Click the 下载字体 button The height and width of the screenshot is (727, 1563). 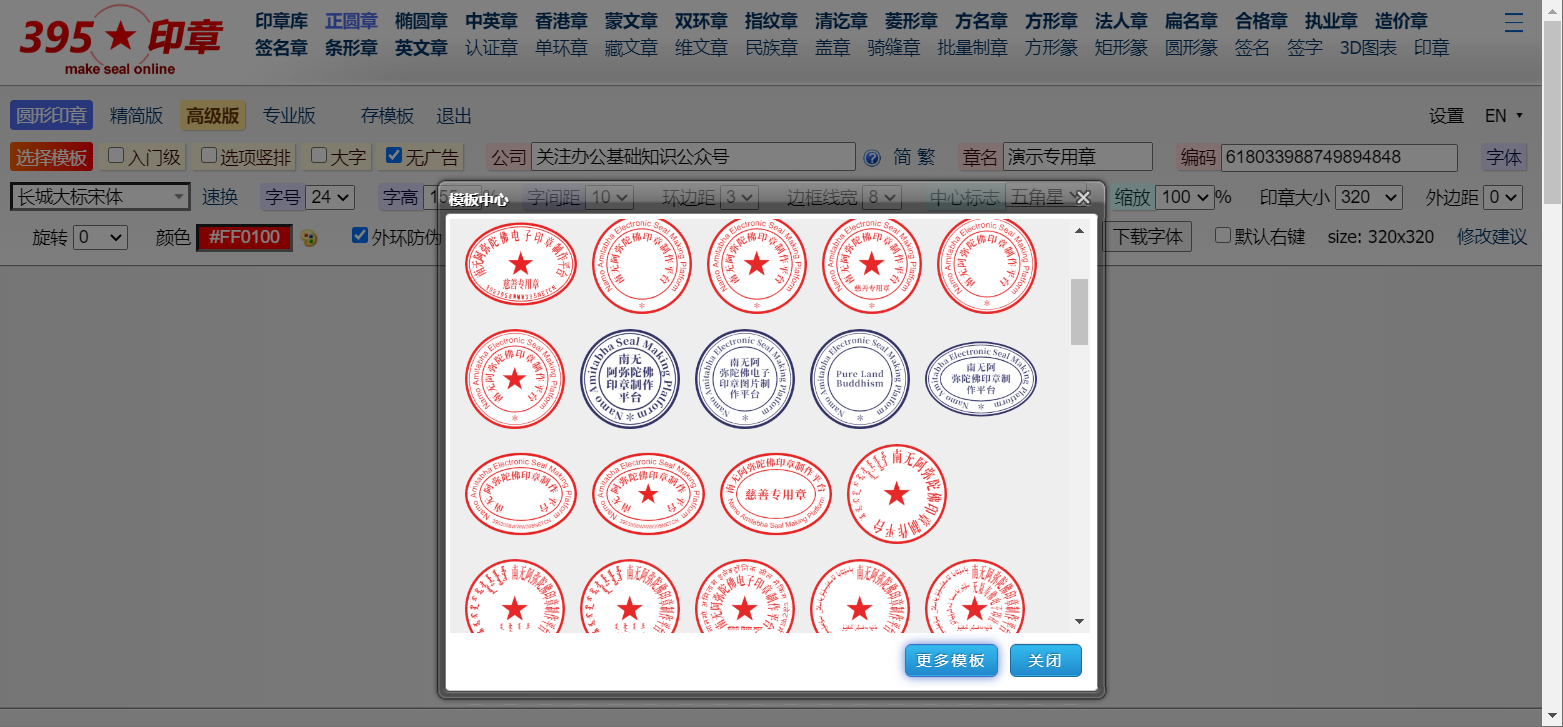tap(1147, 237)
